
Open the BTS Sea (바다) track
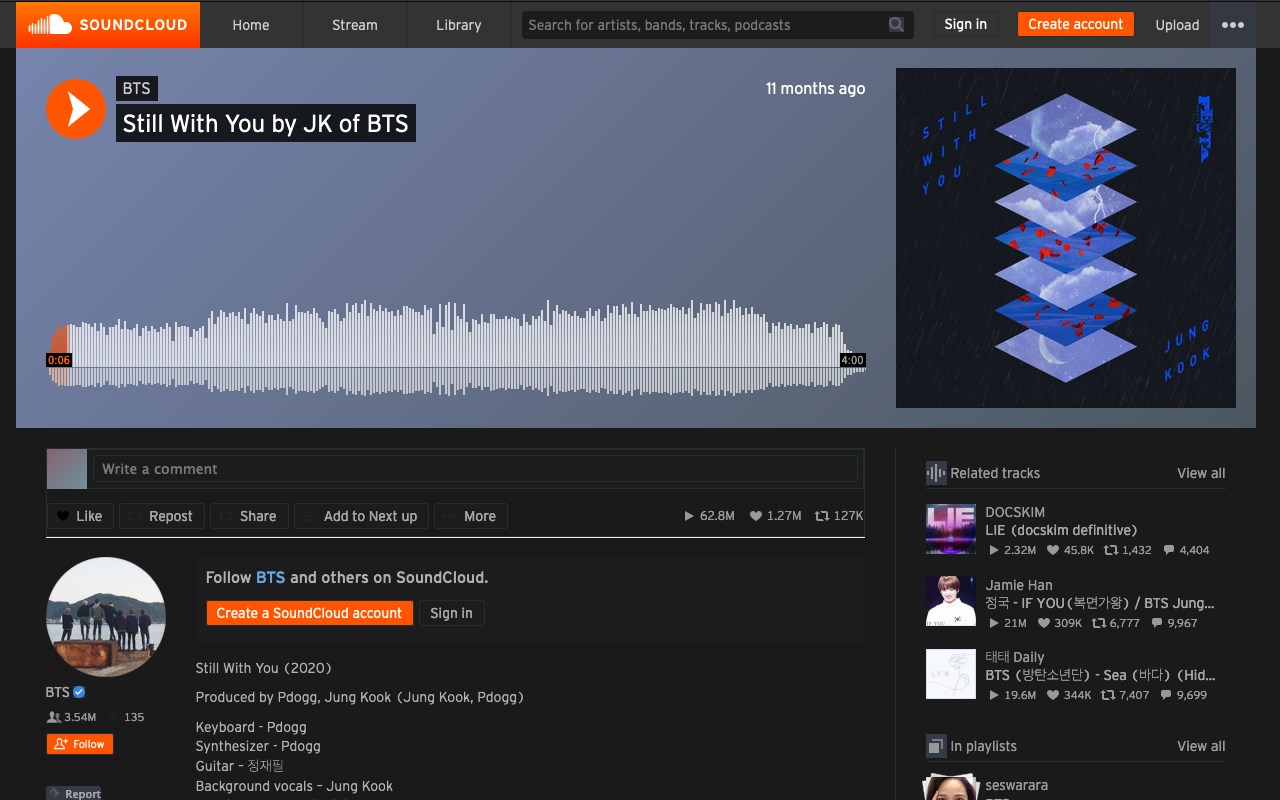[1100, 675]
